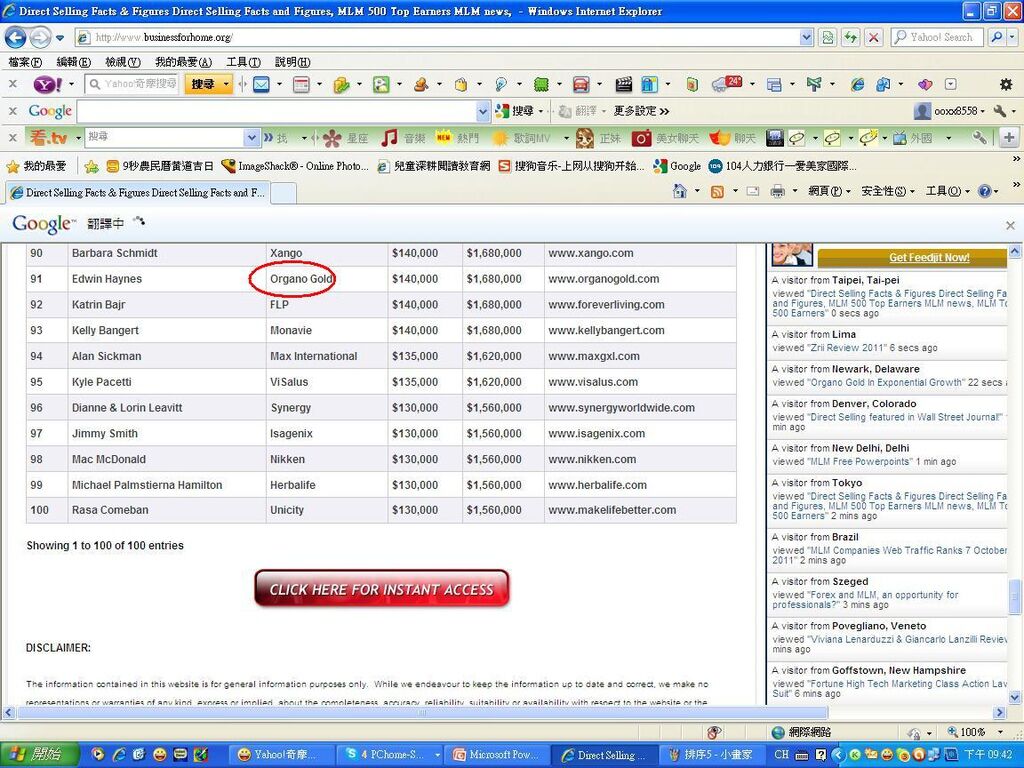Close the Google translate bar with X
Image resolution: width=1024 pixels, height=768 pixels.
click(1010, 225)
